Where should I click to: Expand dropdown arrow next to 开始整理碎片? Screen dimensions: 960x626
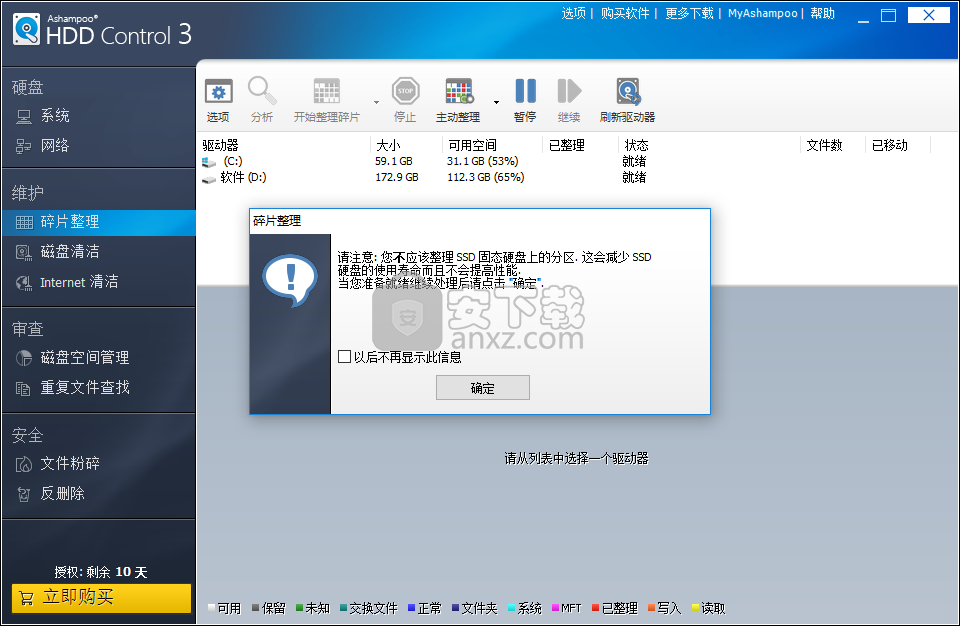click(x=376, y=102)
